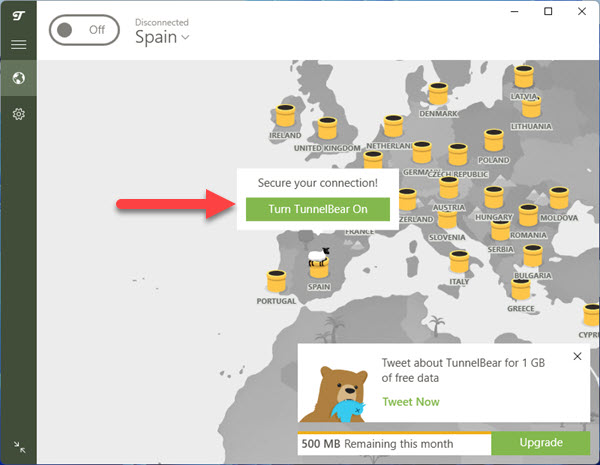Select the Italy tunnel icon
The height and width of the screenshot is (465, 600).
tap(459, 261)
